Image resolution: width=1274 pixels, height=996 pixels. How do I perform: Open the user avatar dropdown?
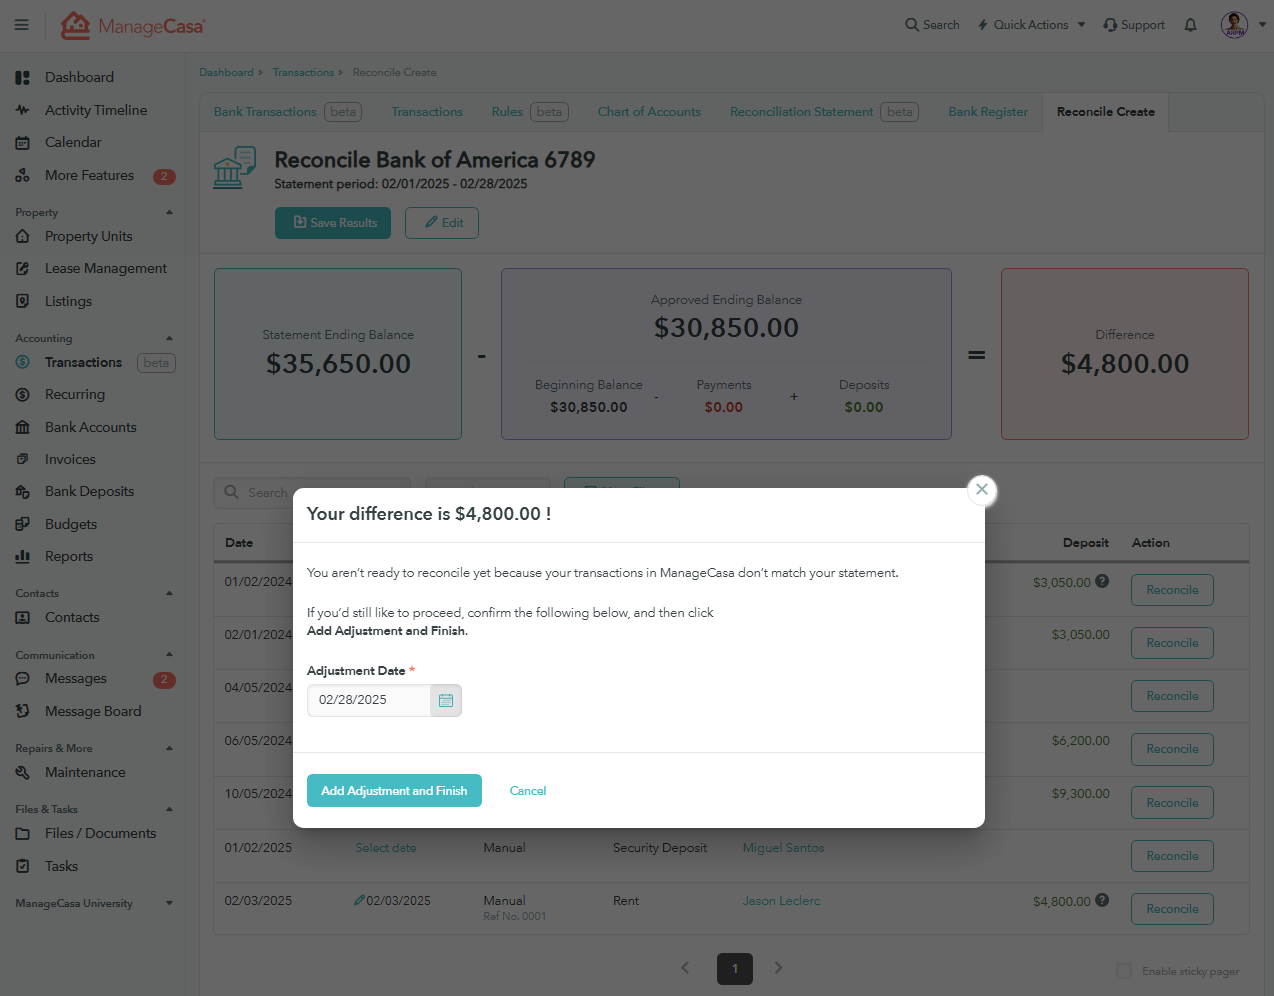coord(1243,25)
